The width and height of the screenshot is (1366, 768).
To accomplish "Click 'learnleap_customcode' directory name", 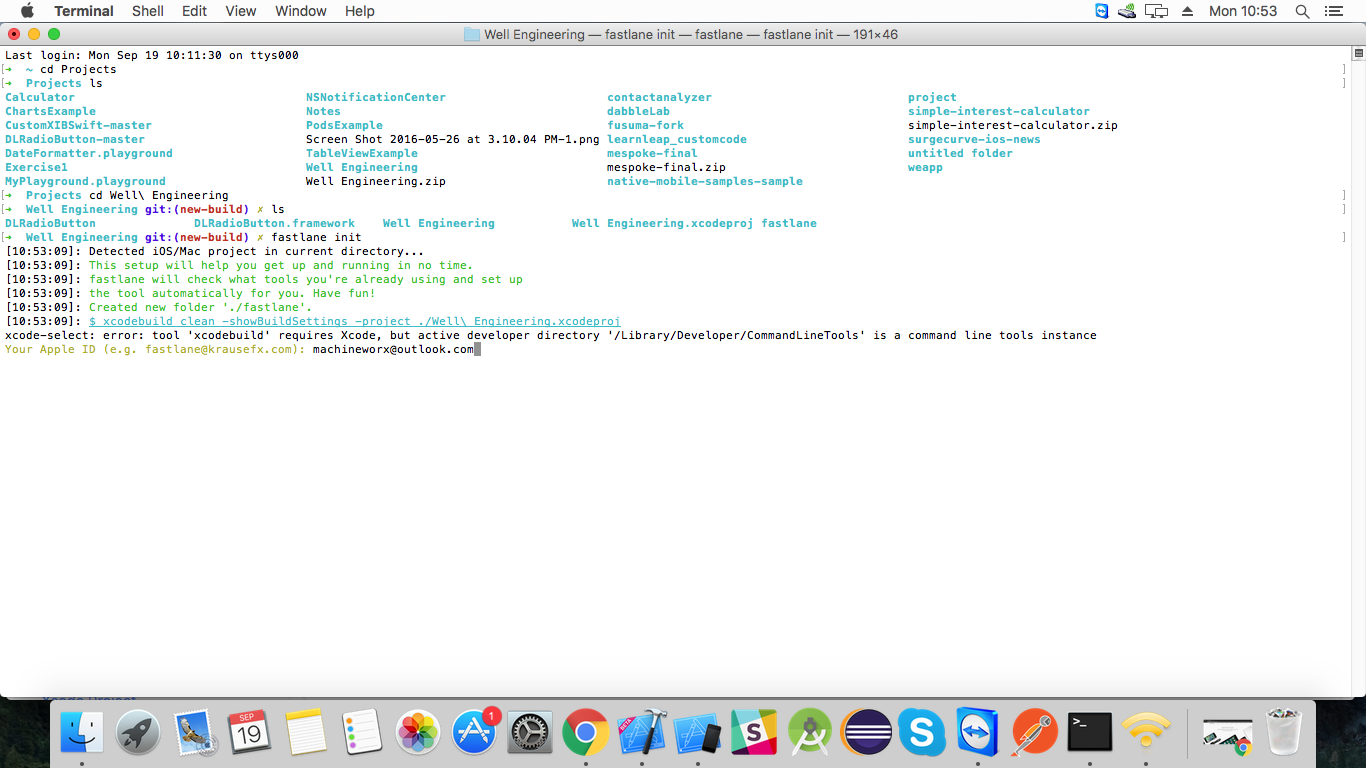I will point(677,140).
